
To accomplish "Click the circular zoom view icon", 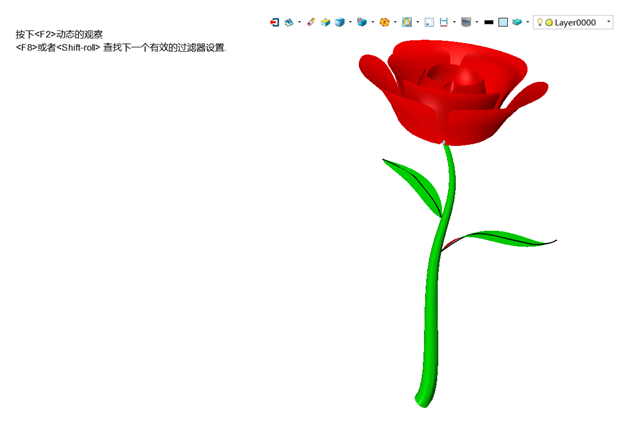I will coord(407,21).
